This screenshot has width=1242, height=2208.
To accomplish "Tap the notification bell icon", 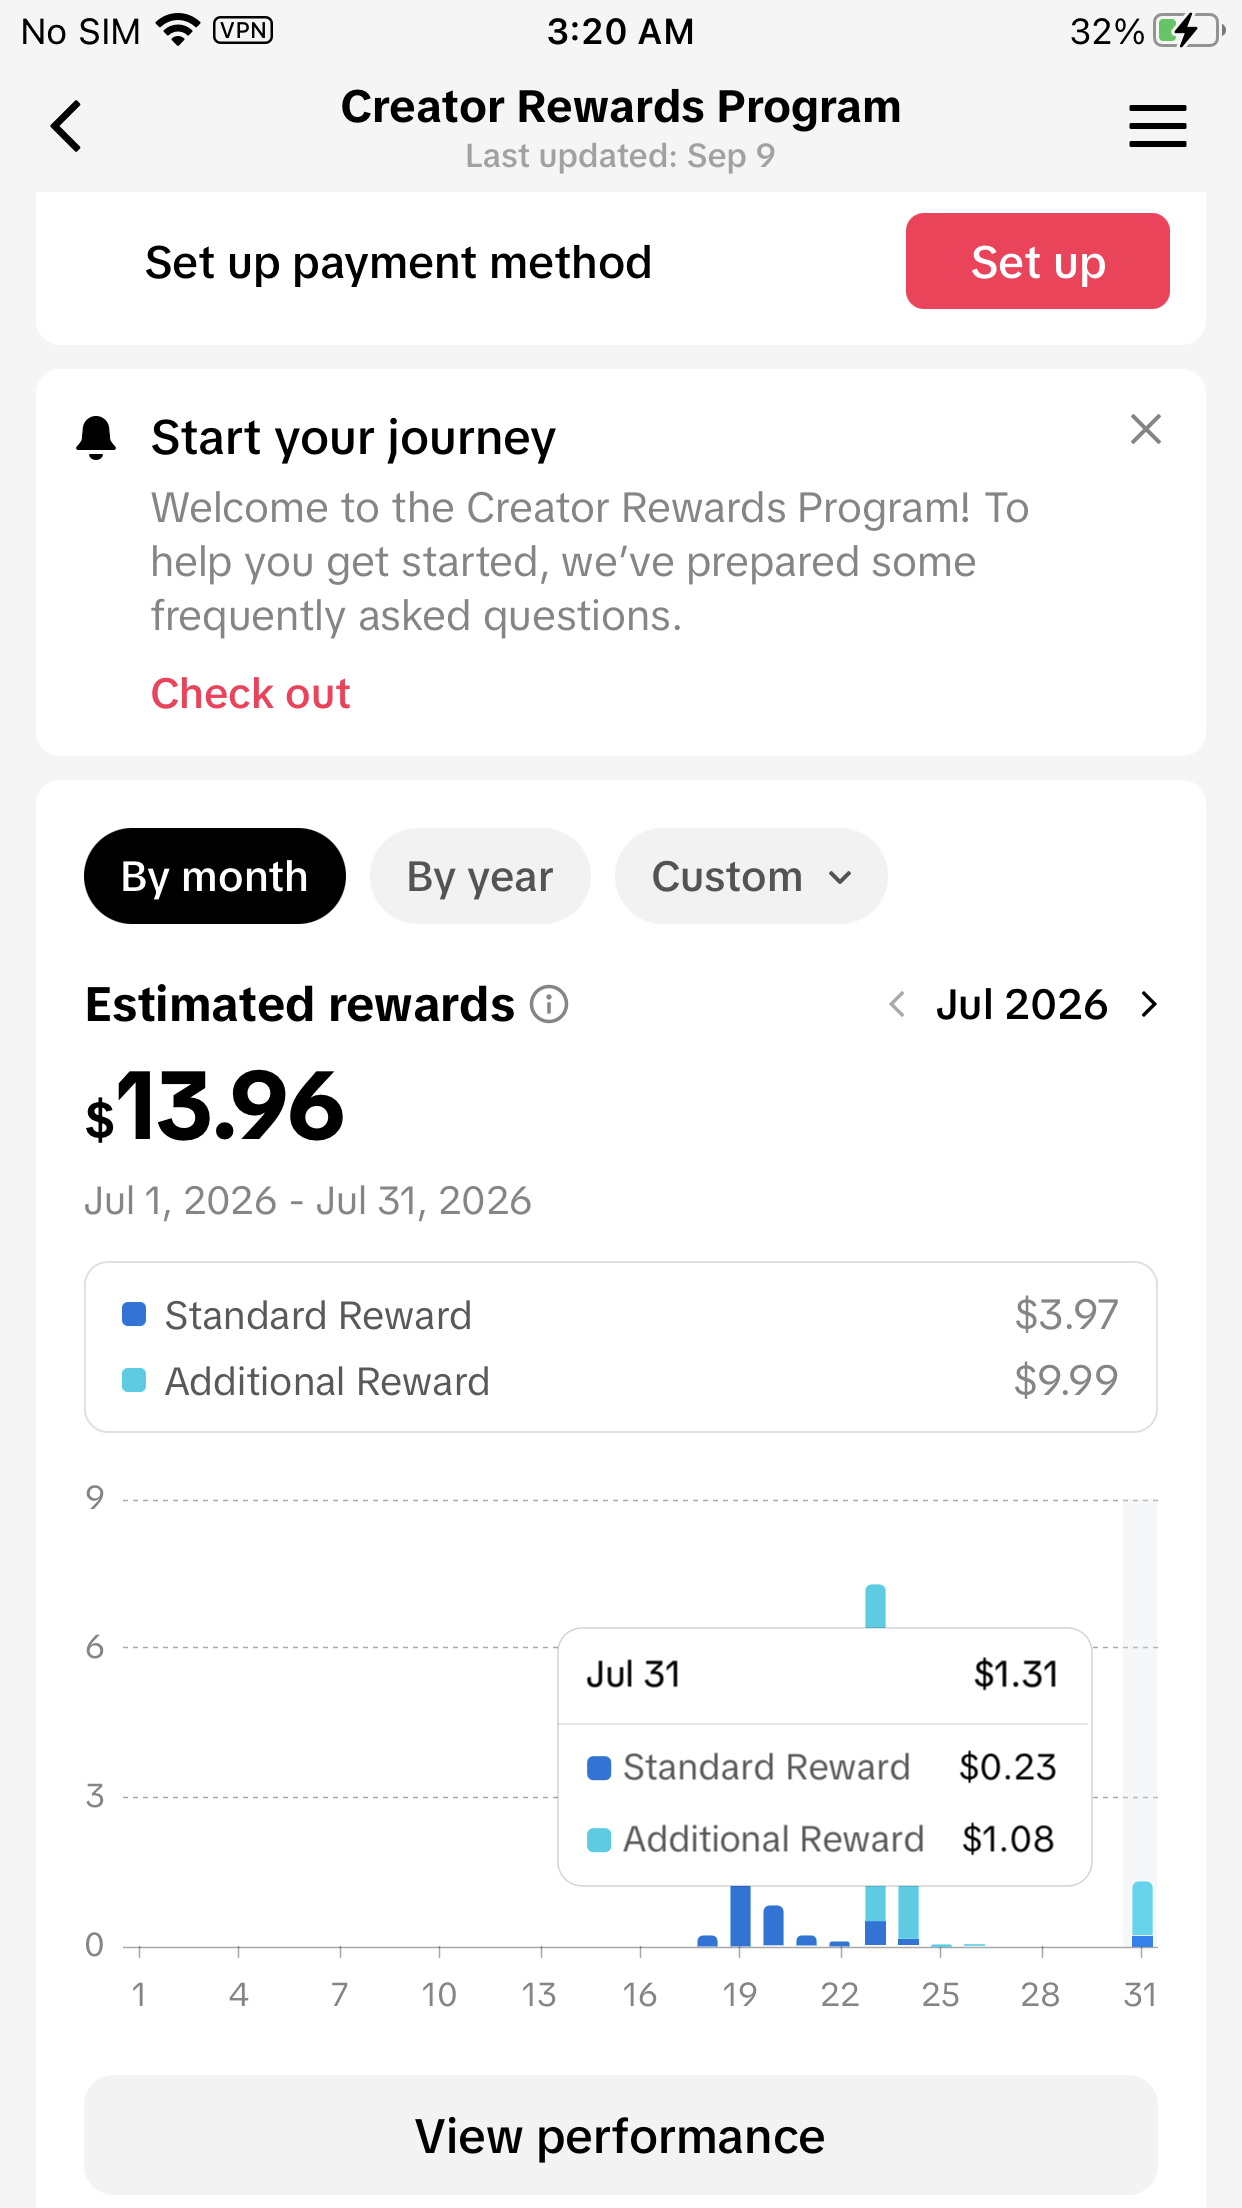I will pos(96,438).
